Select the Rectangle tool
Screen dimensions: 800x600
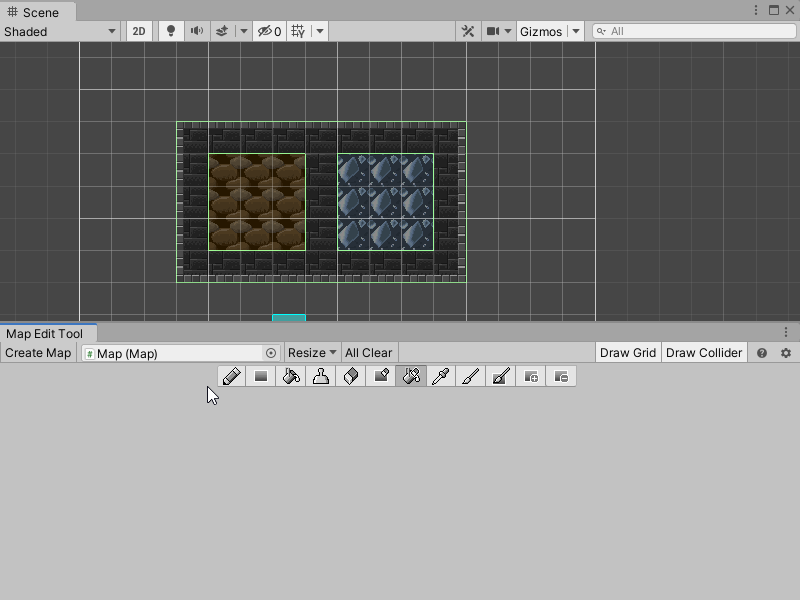tap(260, 377)
